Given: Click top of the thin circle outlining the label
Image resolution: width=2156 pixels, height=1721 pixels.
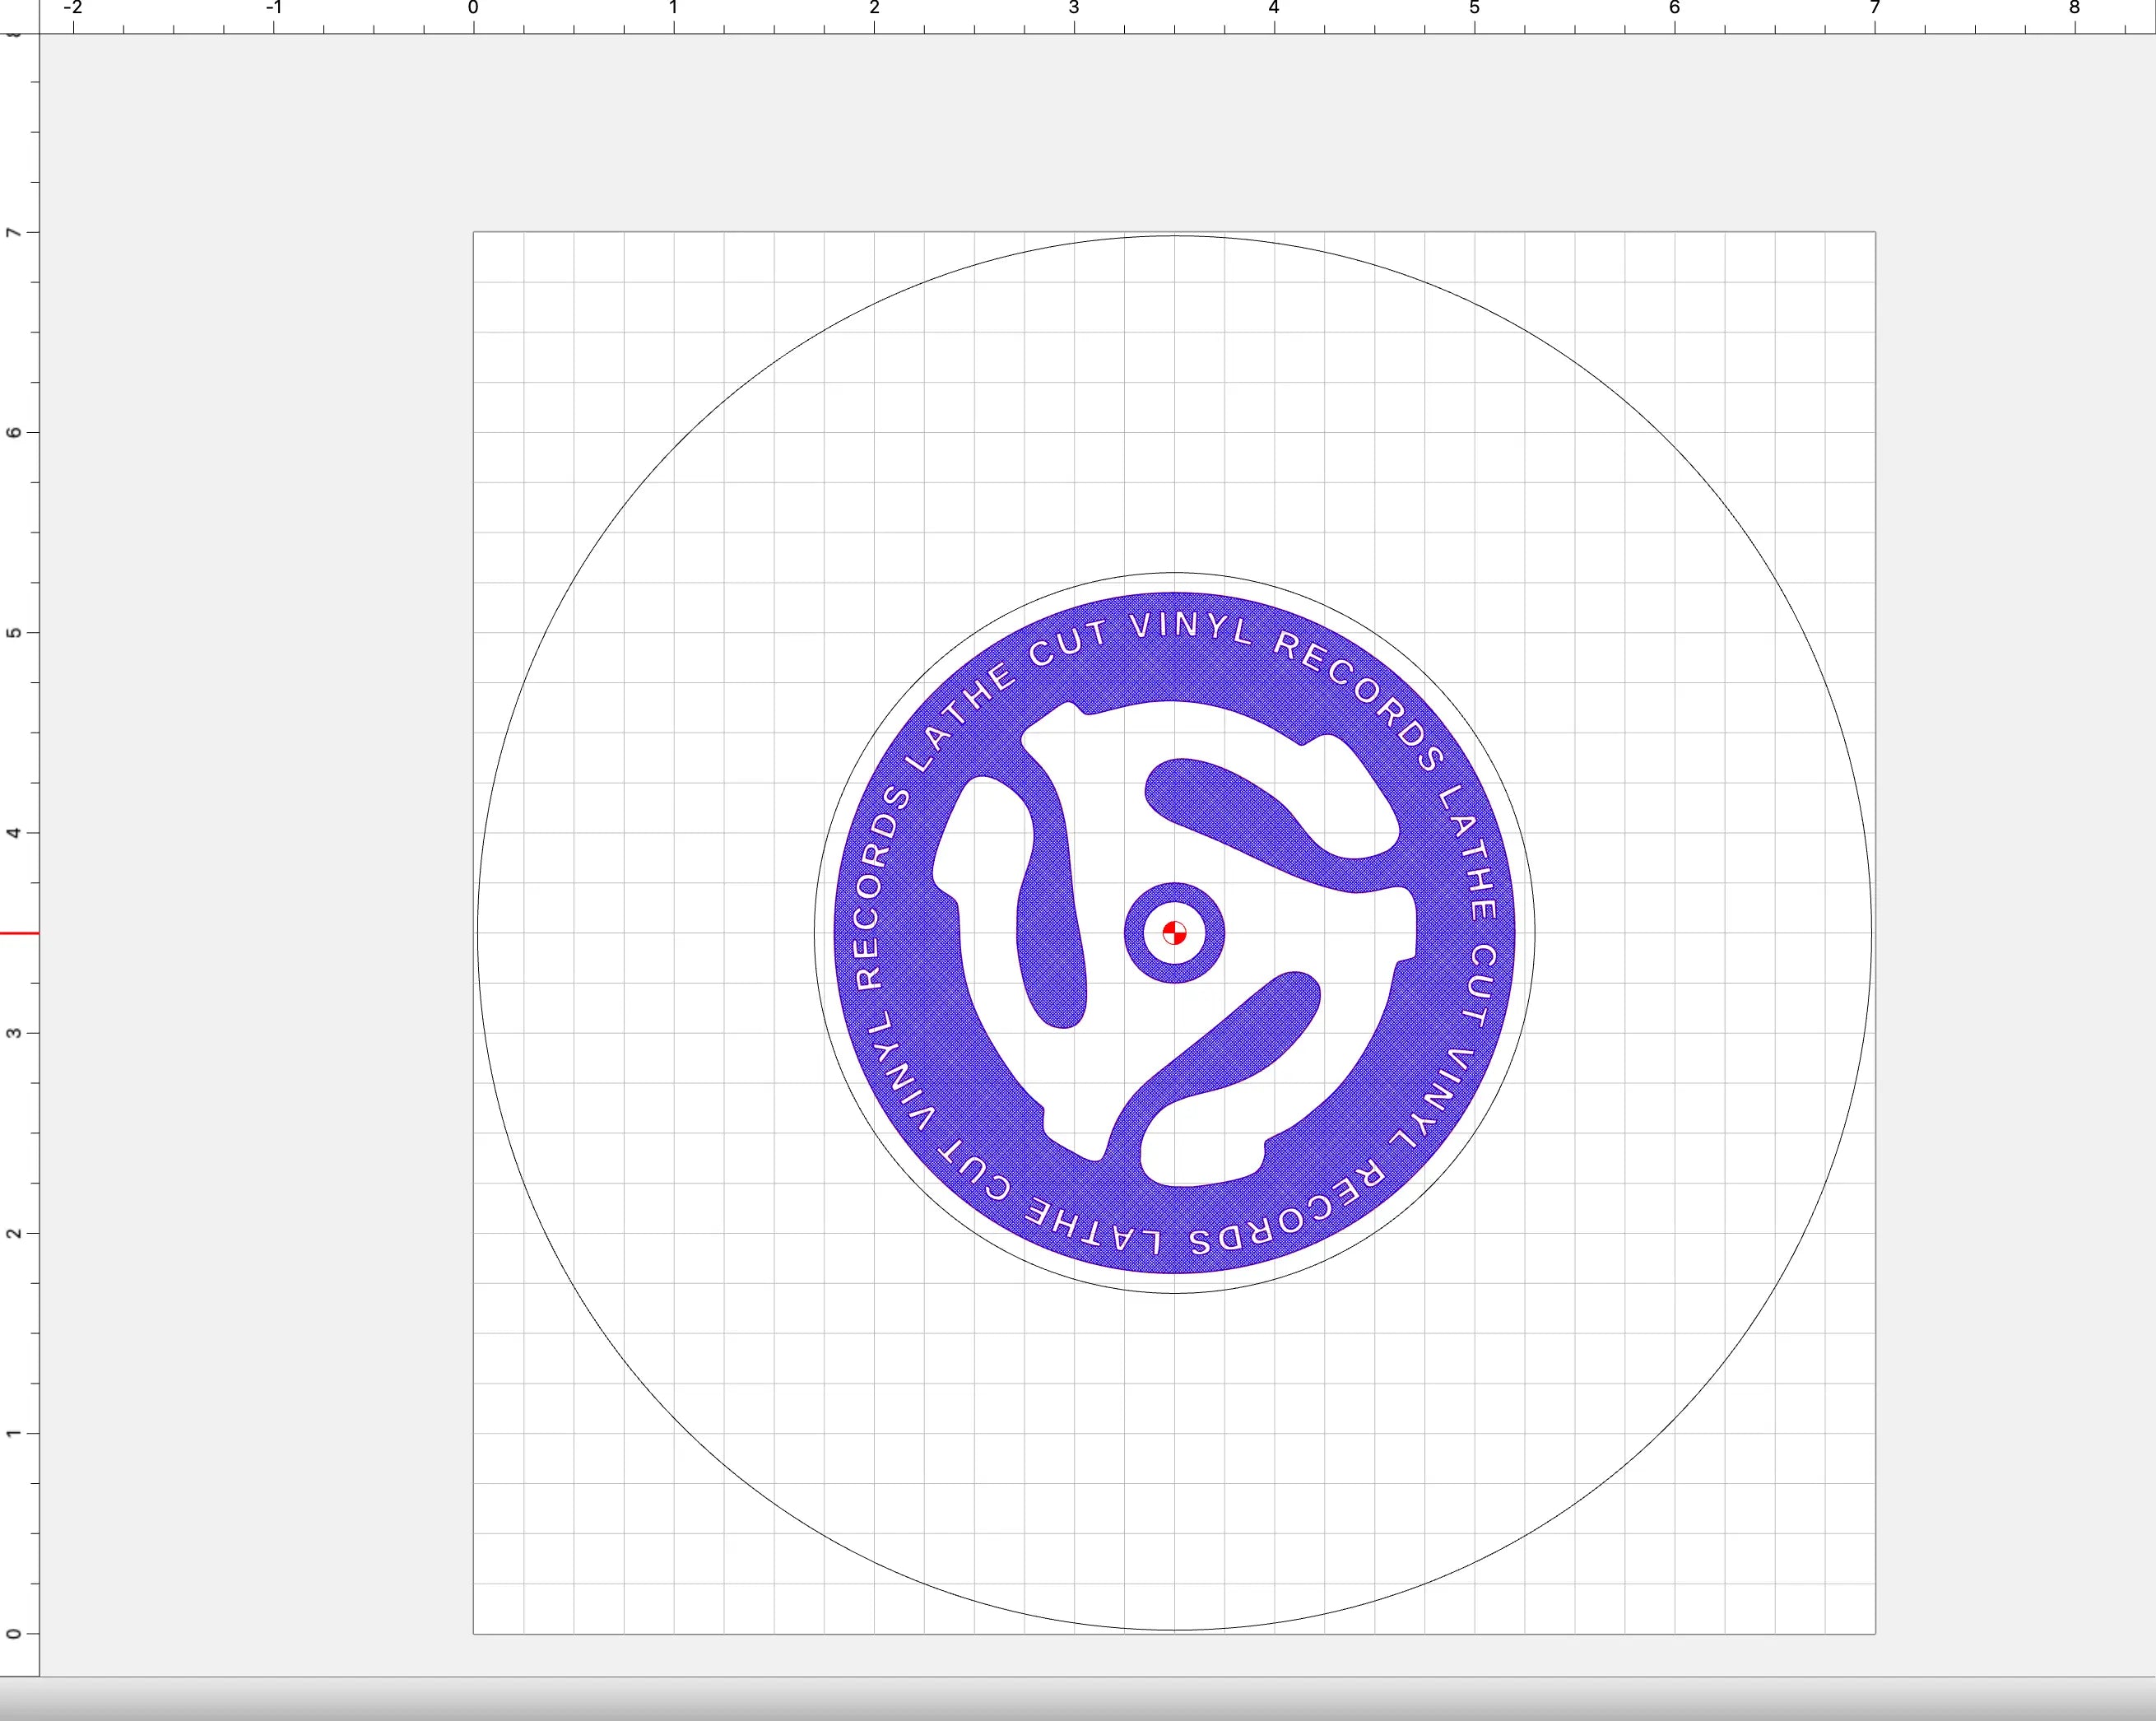Looking at the screenshot, I should (1174, 573).
